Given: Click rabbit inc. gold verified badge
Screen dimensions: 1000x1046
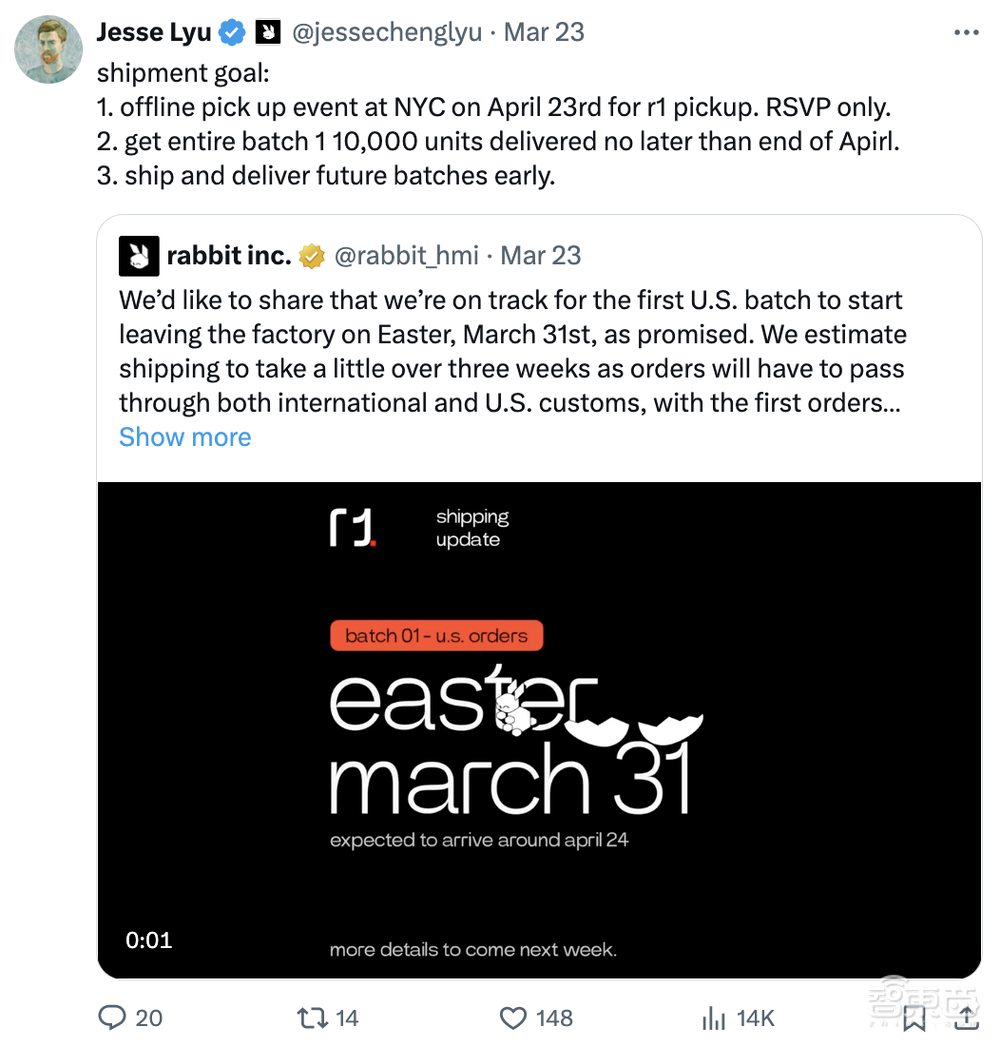Looking at the screenshot, I should coord(312,256).
